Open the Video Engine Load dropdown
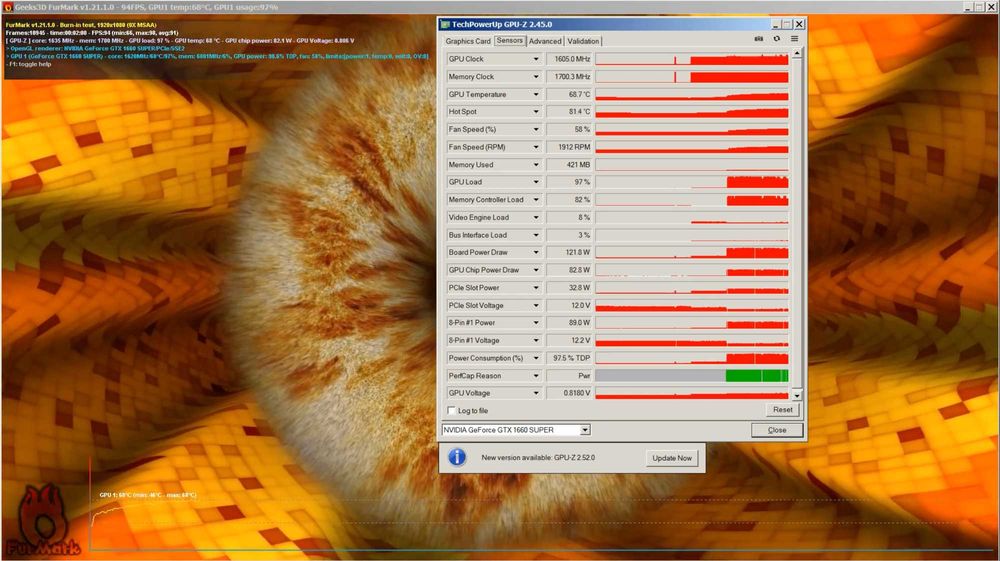1000x561 pixels. (x=536, y=217)
